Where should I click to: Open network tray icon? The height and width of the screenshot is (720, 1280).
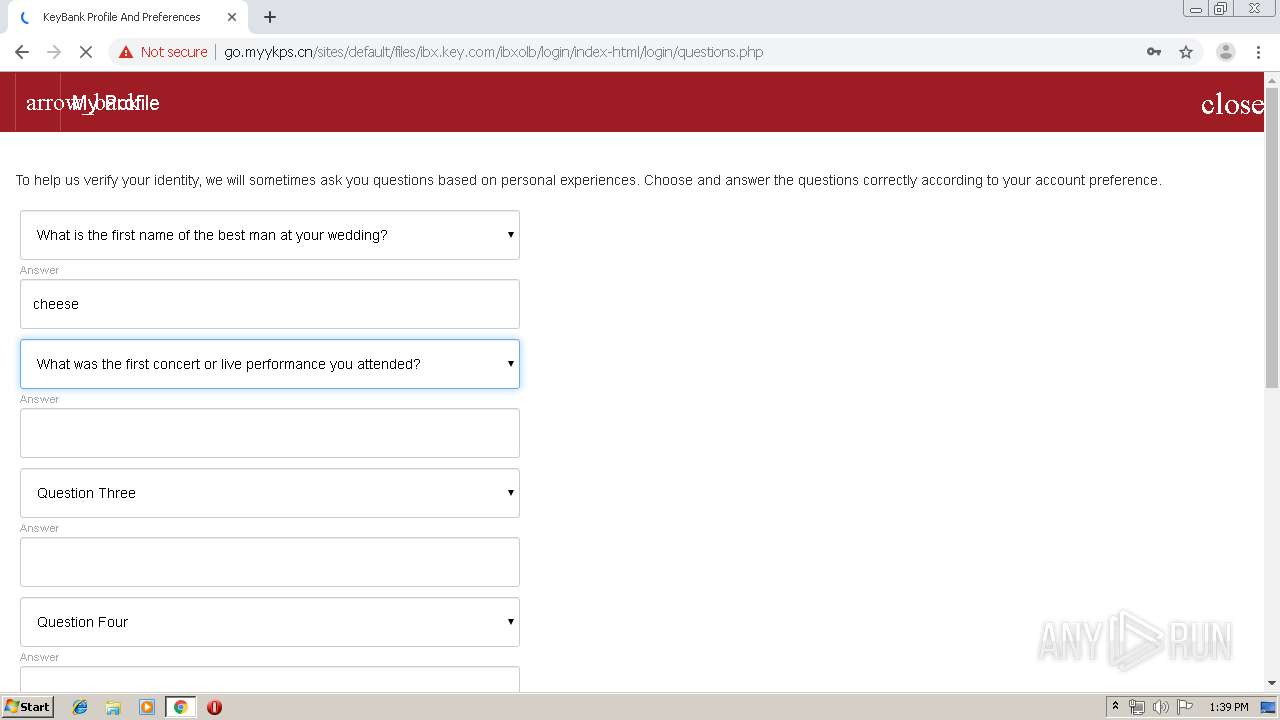pyautogui.click(x=1137, y=707)
